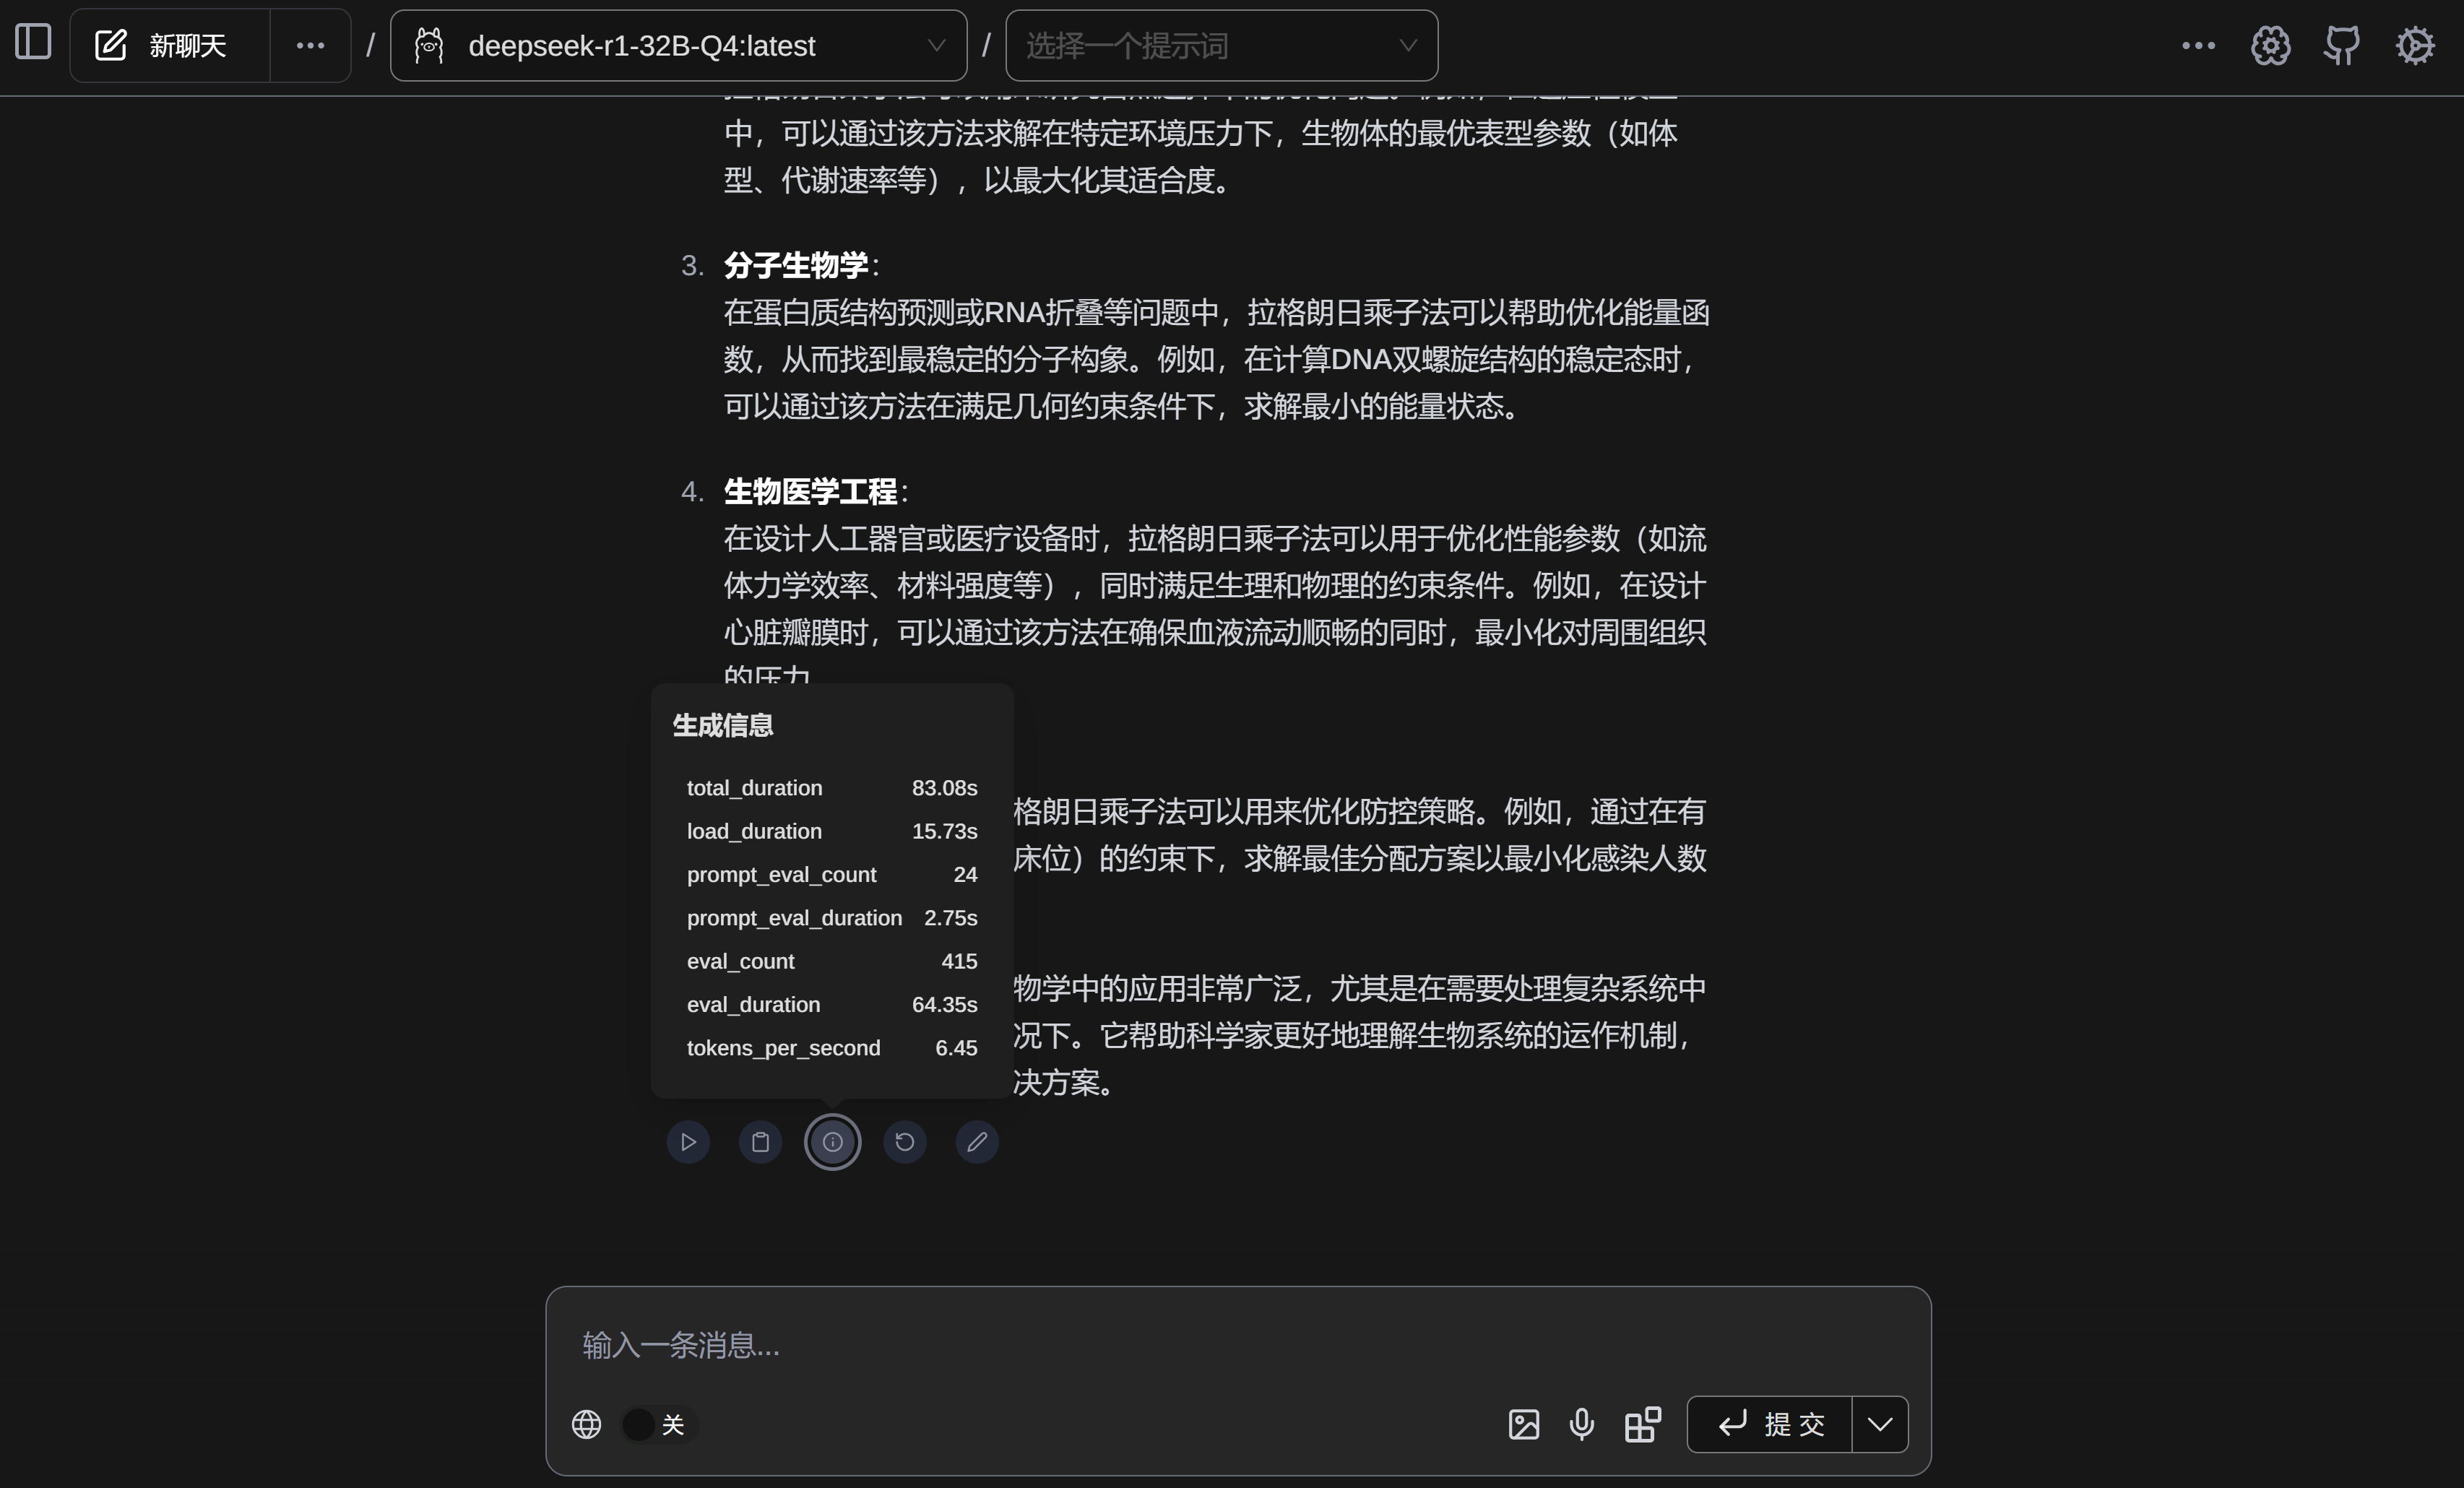Open the GitHub link icon
The height and width of the screenshot is (1488, 2464).
[x=2342, y=45]
